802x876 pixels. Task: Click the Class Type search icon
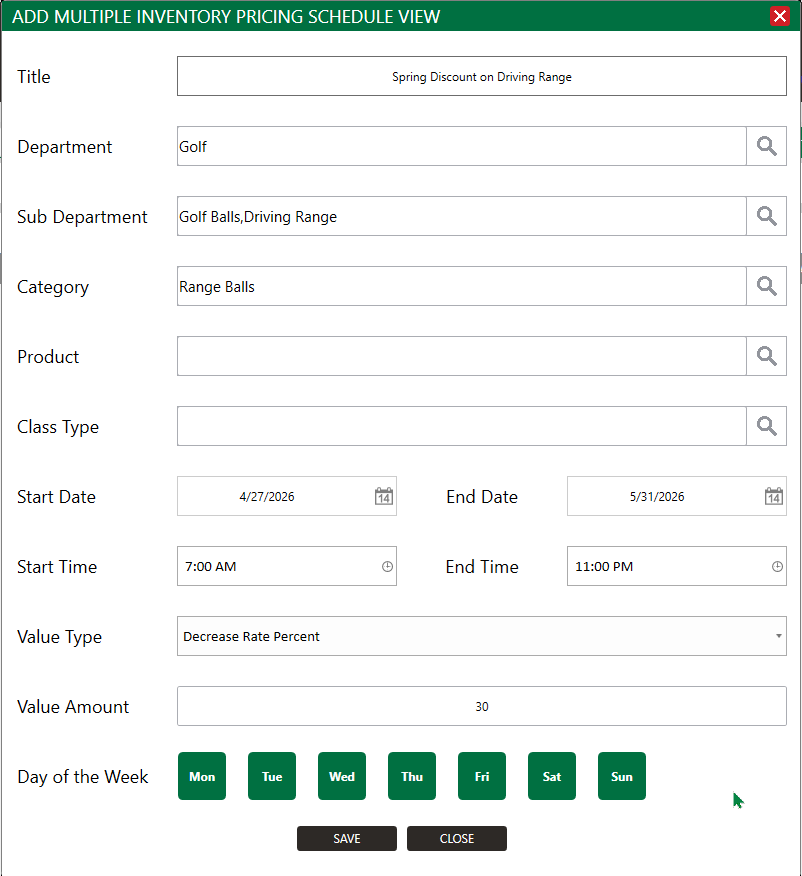766,426
